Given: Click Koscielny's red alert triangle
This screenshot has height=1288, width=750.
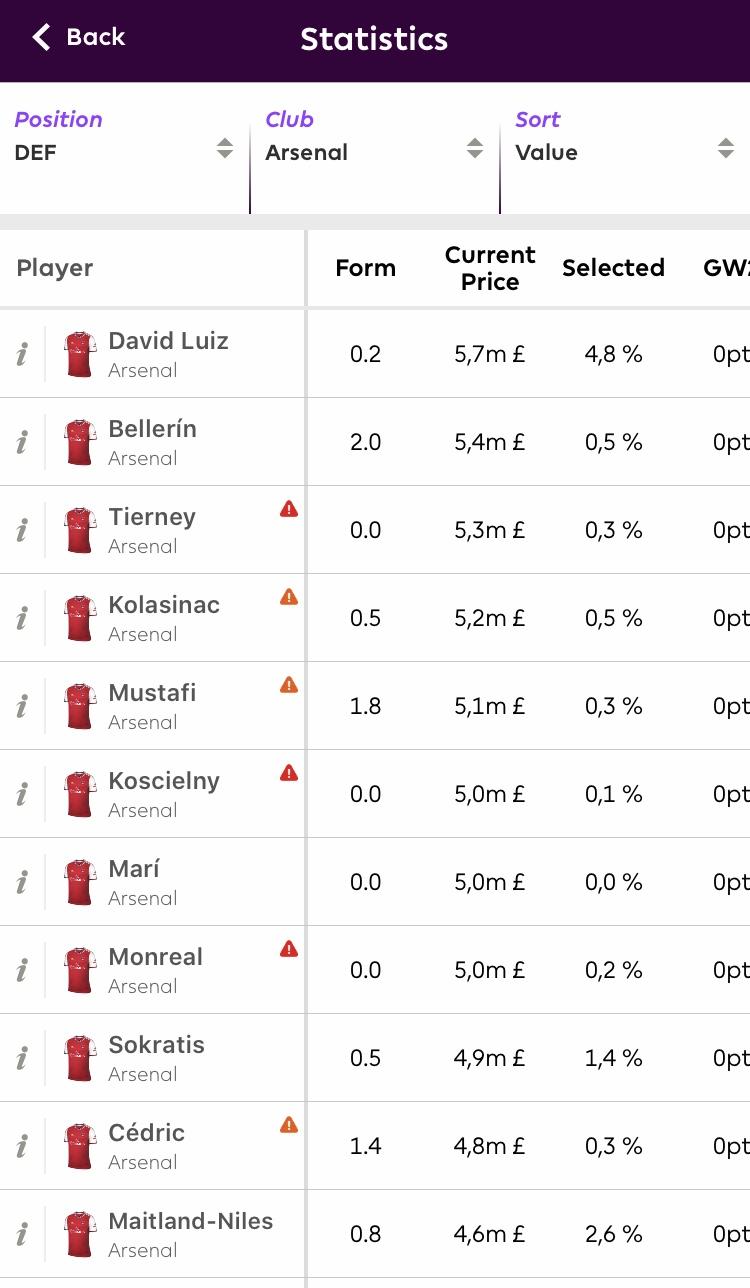Looking at the screenshot, I should (289, 773).
